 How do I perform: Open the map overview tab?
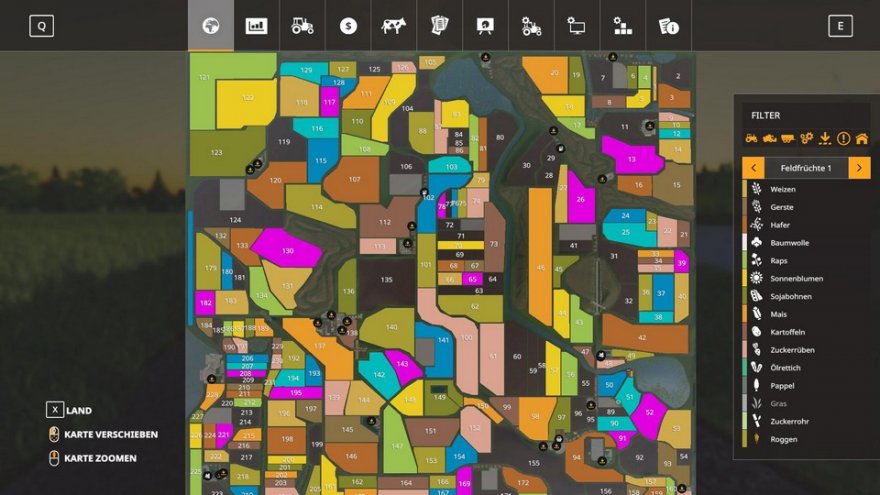[211, 26]
